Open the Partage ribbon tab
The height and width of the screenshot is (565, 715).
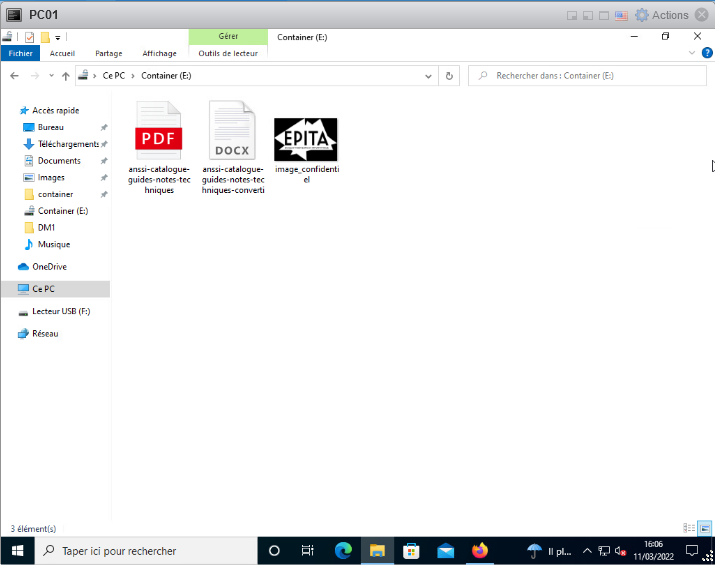click(109, 53)
